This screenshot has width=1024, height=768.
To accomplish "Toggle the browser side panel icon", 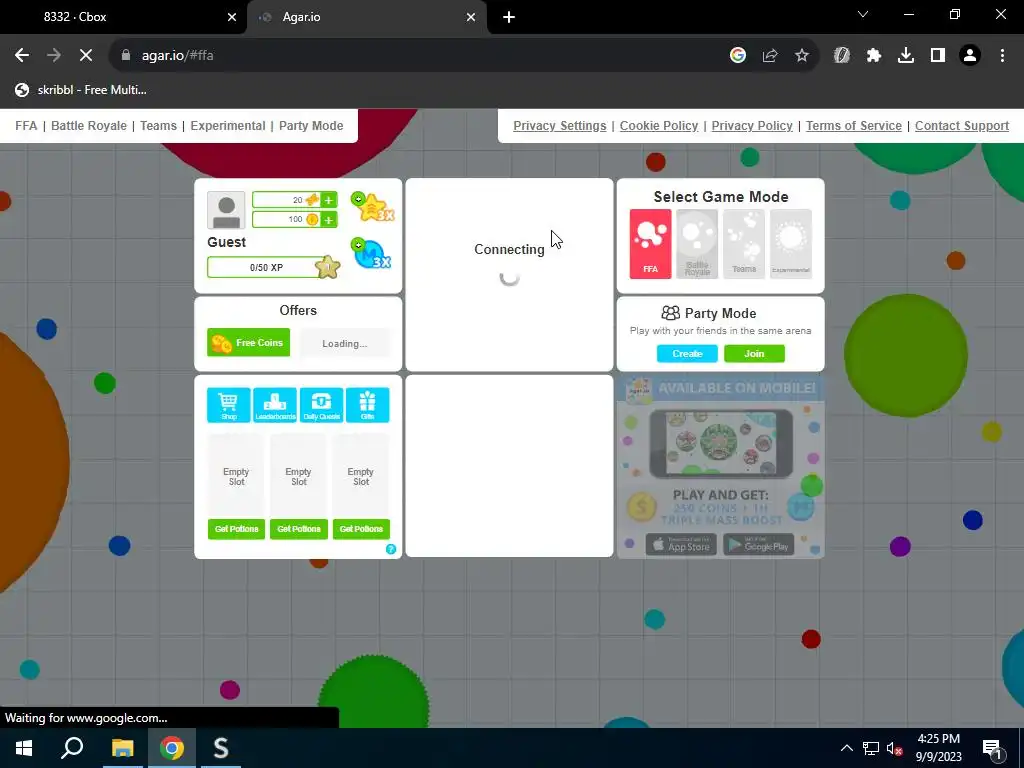I will [x=938, y=56].
